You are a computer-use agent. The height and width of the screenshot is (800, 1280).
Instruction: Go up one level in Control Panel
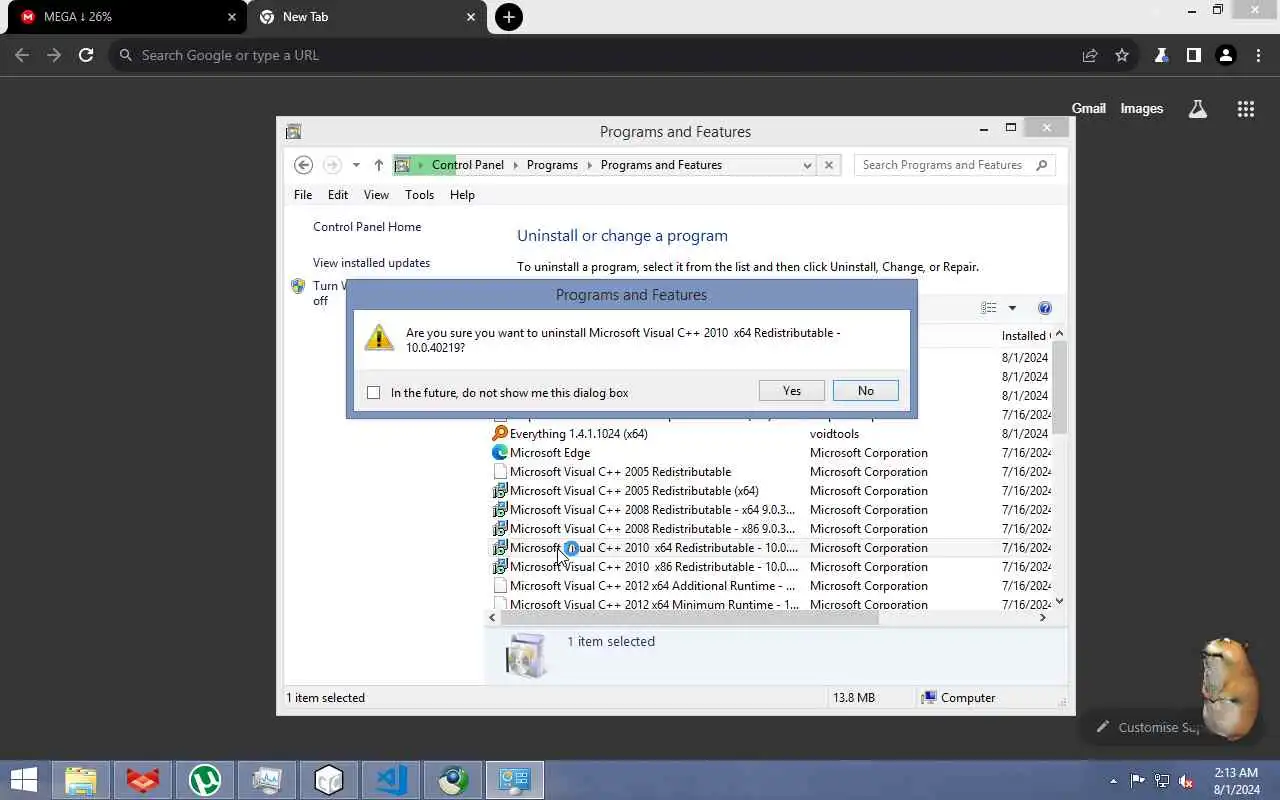coord(378,165)
